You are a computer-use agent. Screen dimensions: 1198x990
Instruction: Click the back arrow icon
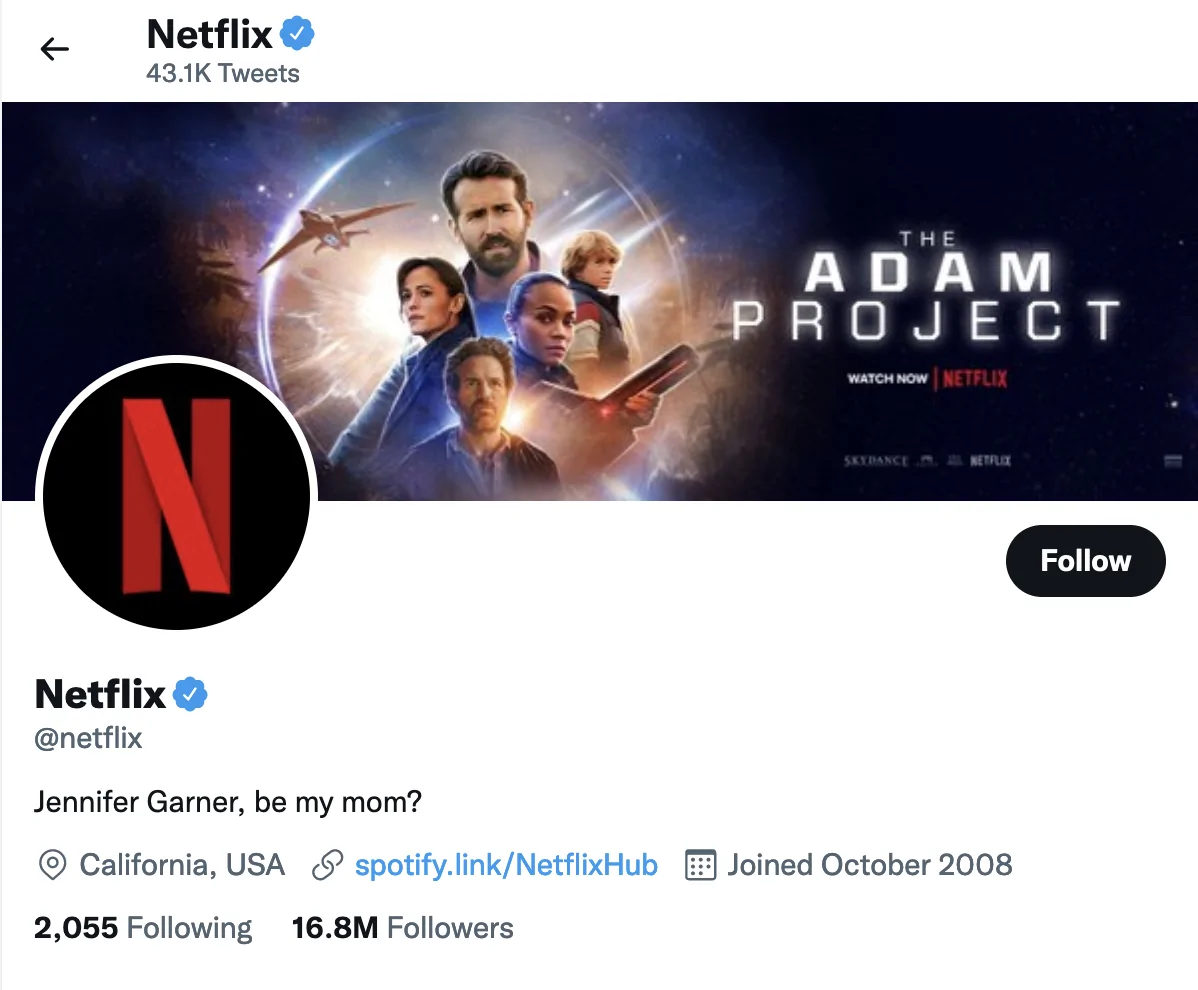[x=54, y=48]
